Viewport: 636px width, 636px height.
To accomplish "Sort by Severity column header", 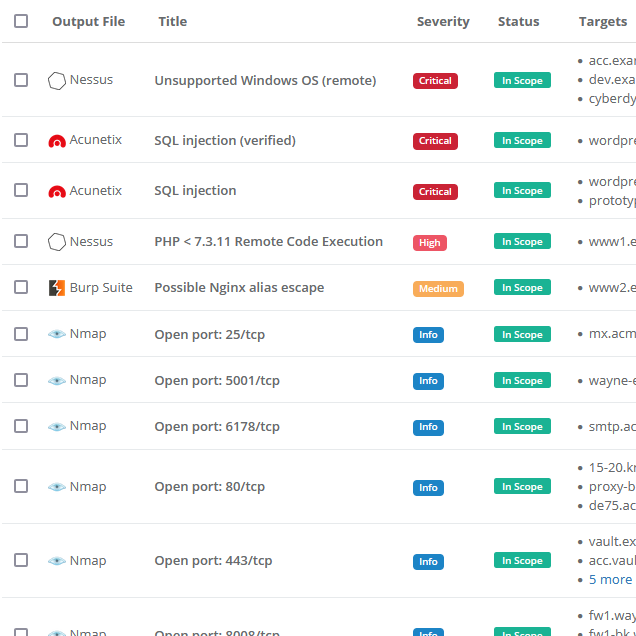I will click(x=443, y=21).
